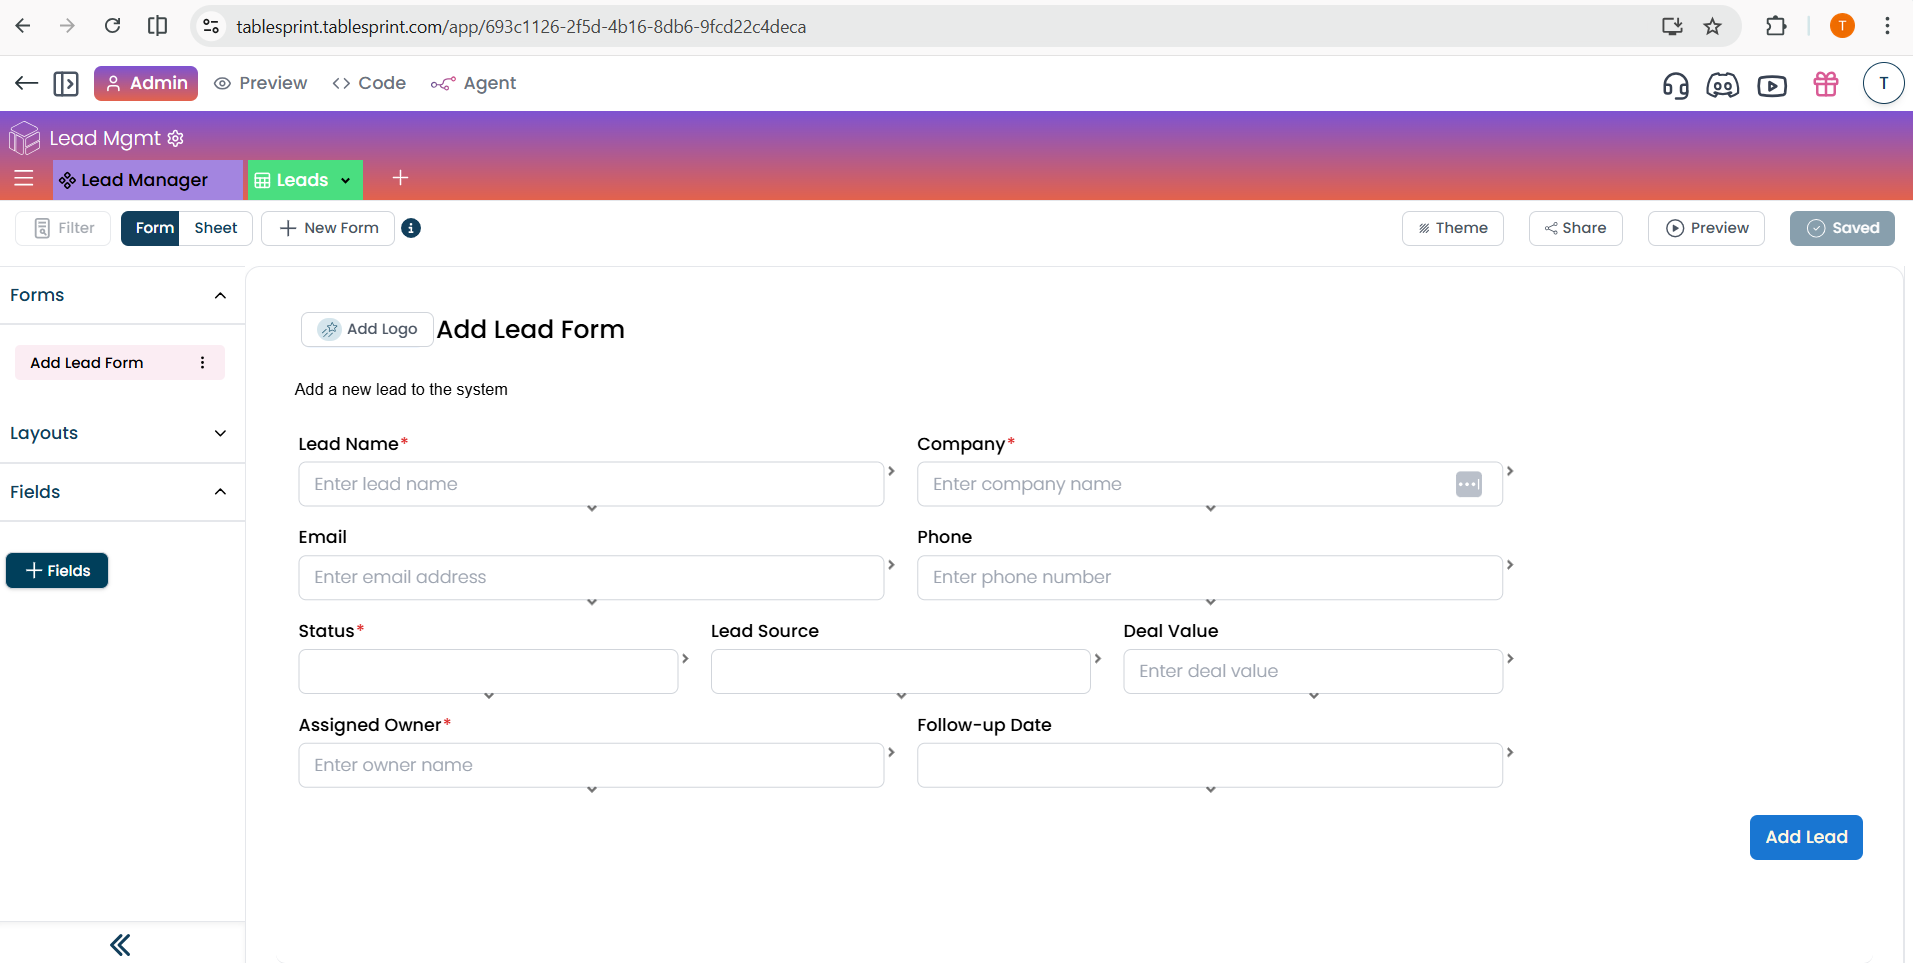Open Add Lead Form three-dot menu
Screen dimensions: 1913x963
pyautogui.click(x=203, y=363)
